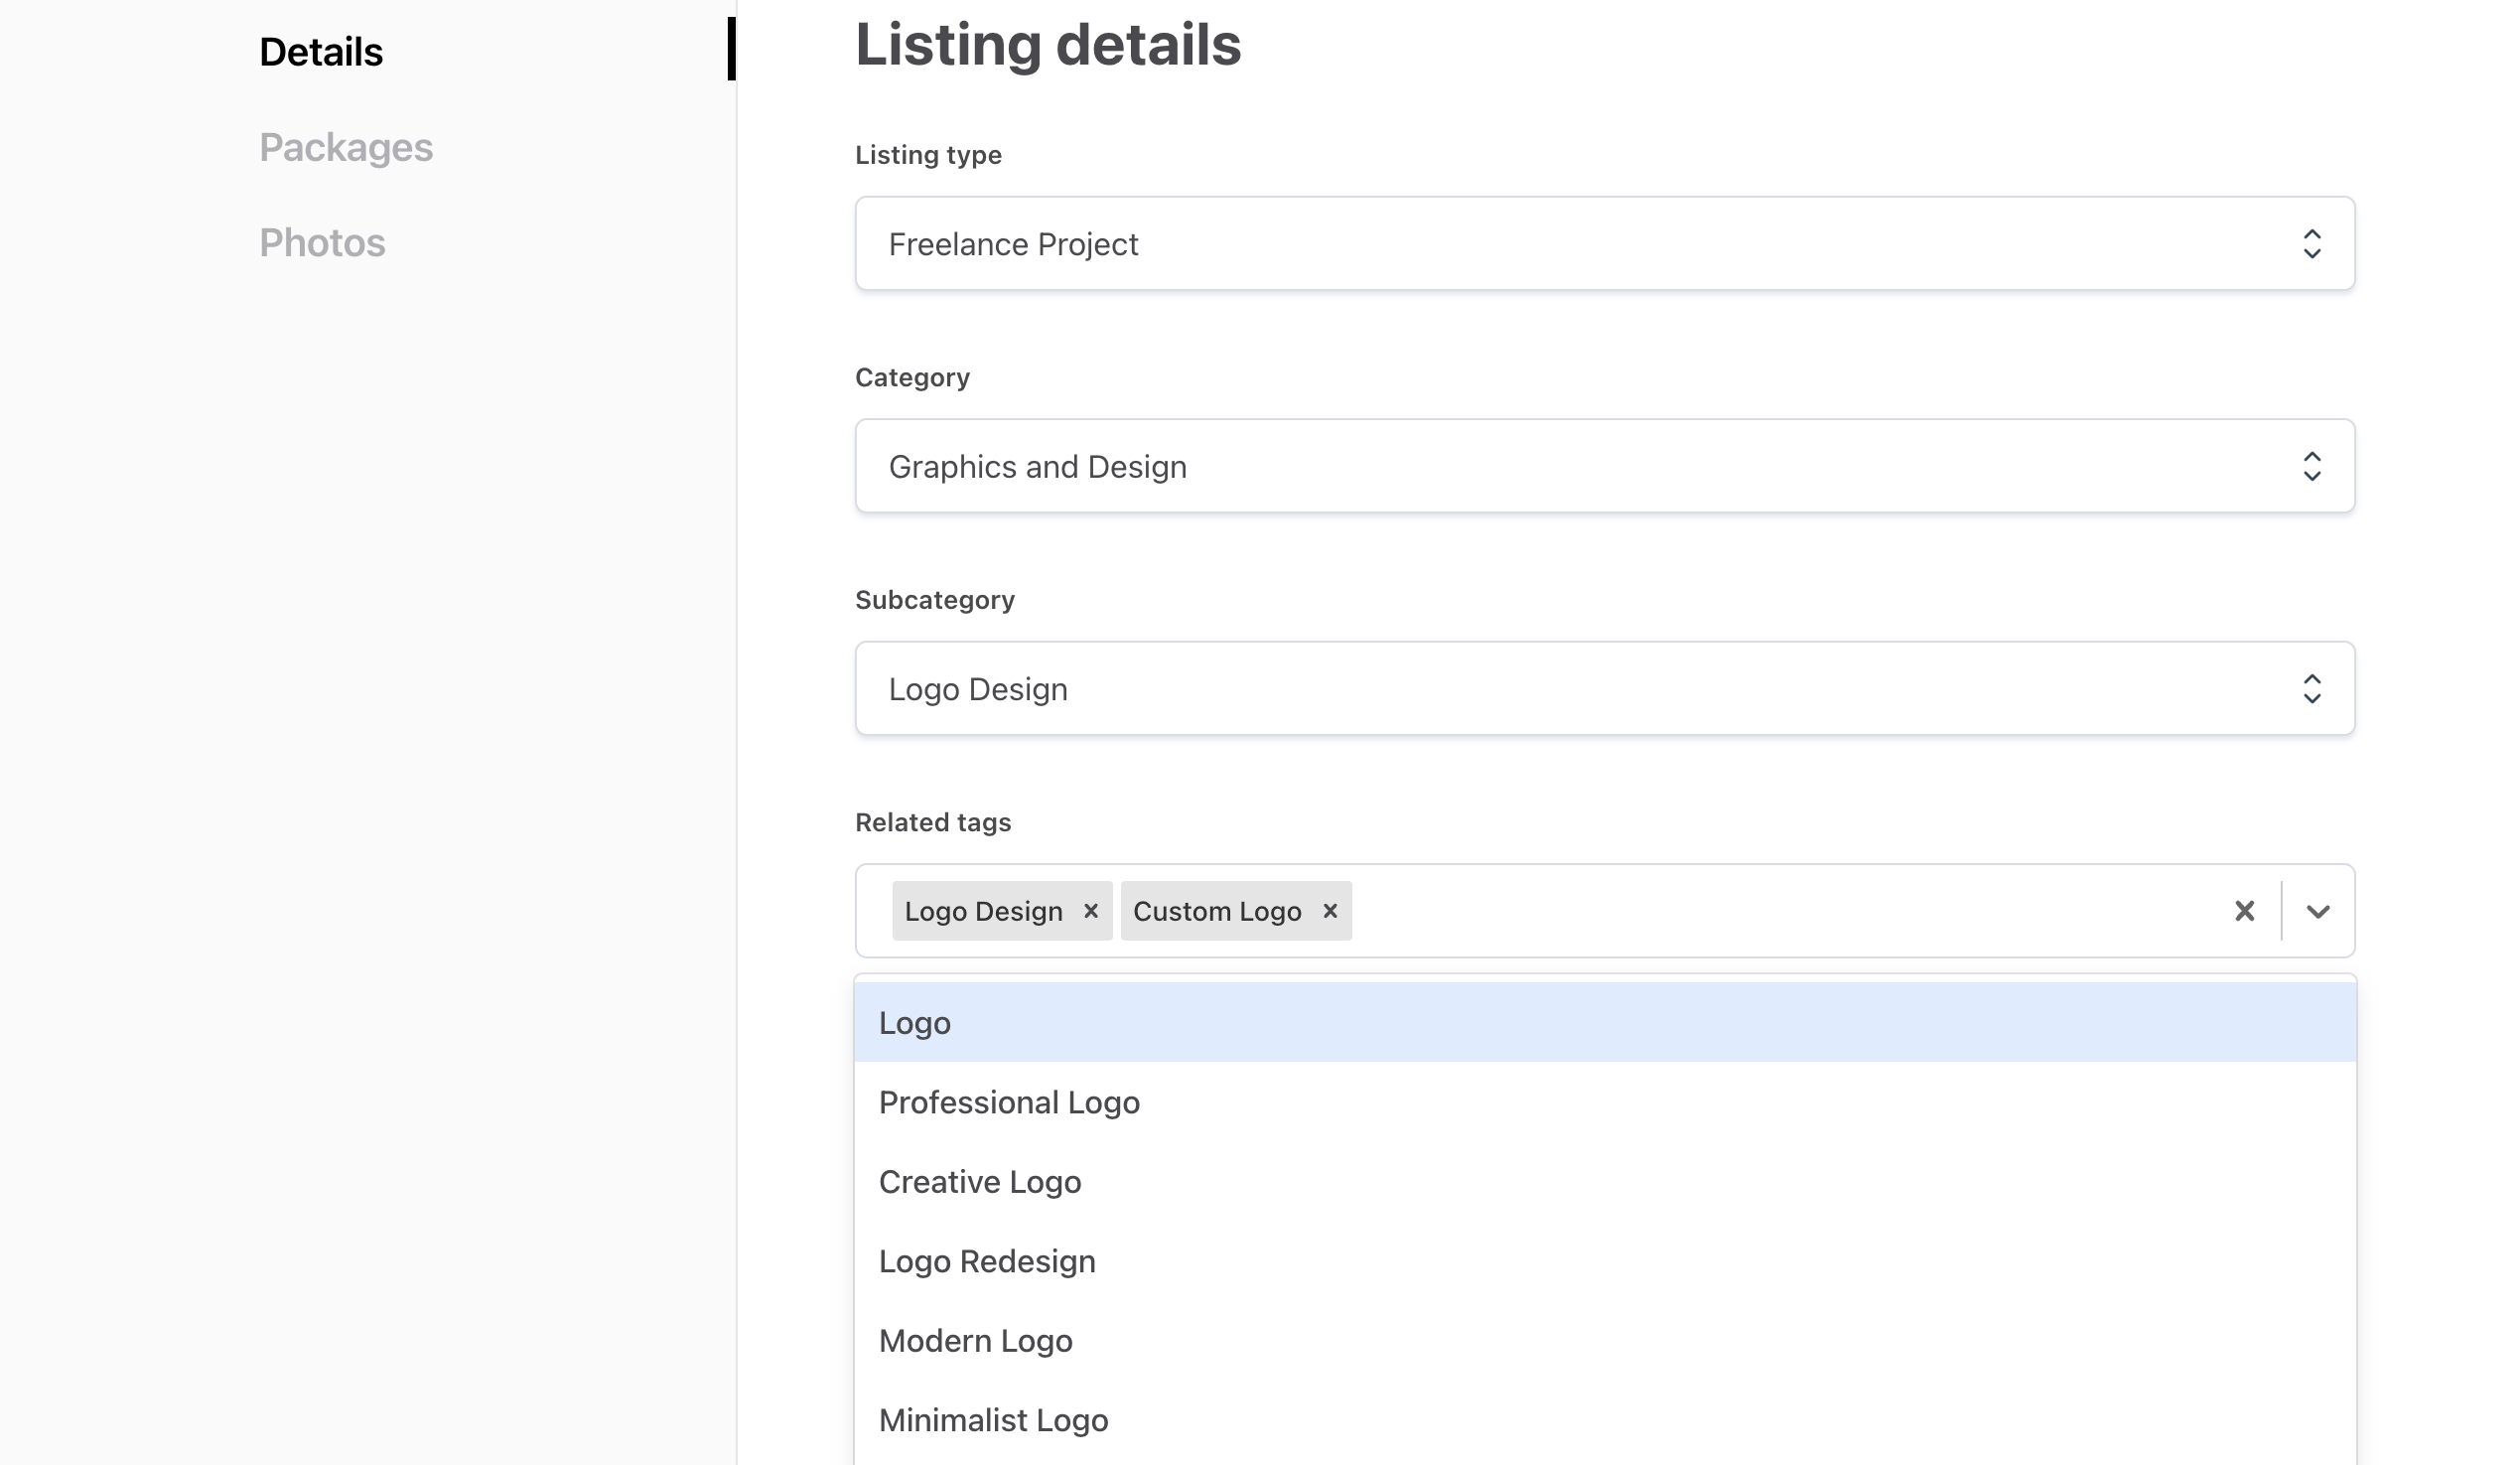Go to Photos section in sidebar
The image size is (2520, 1465).
[322, 243]
